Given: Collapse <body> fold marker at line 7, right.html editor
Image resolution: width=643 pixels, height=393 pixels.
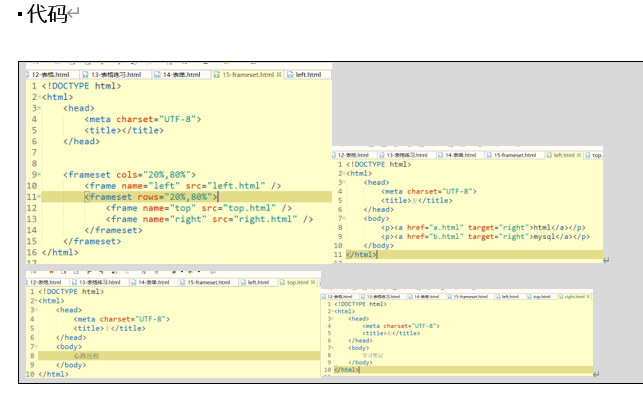Looking at the screenshot, I should (333, 347).
